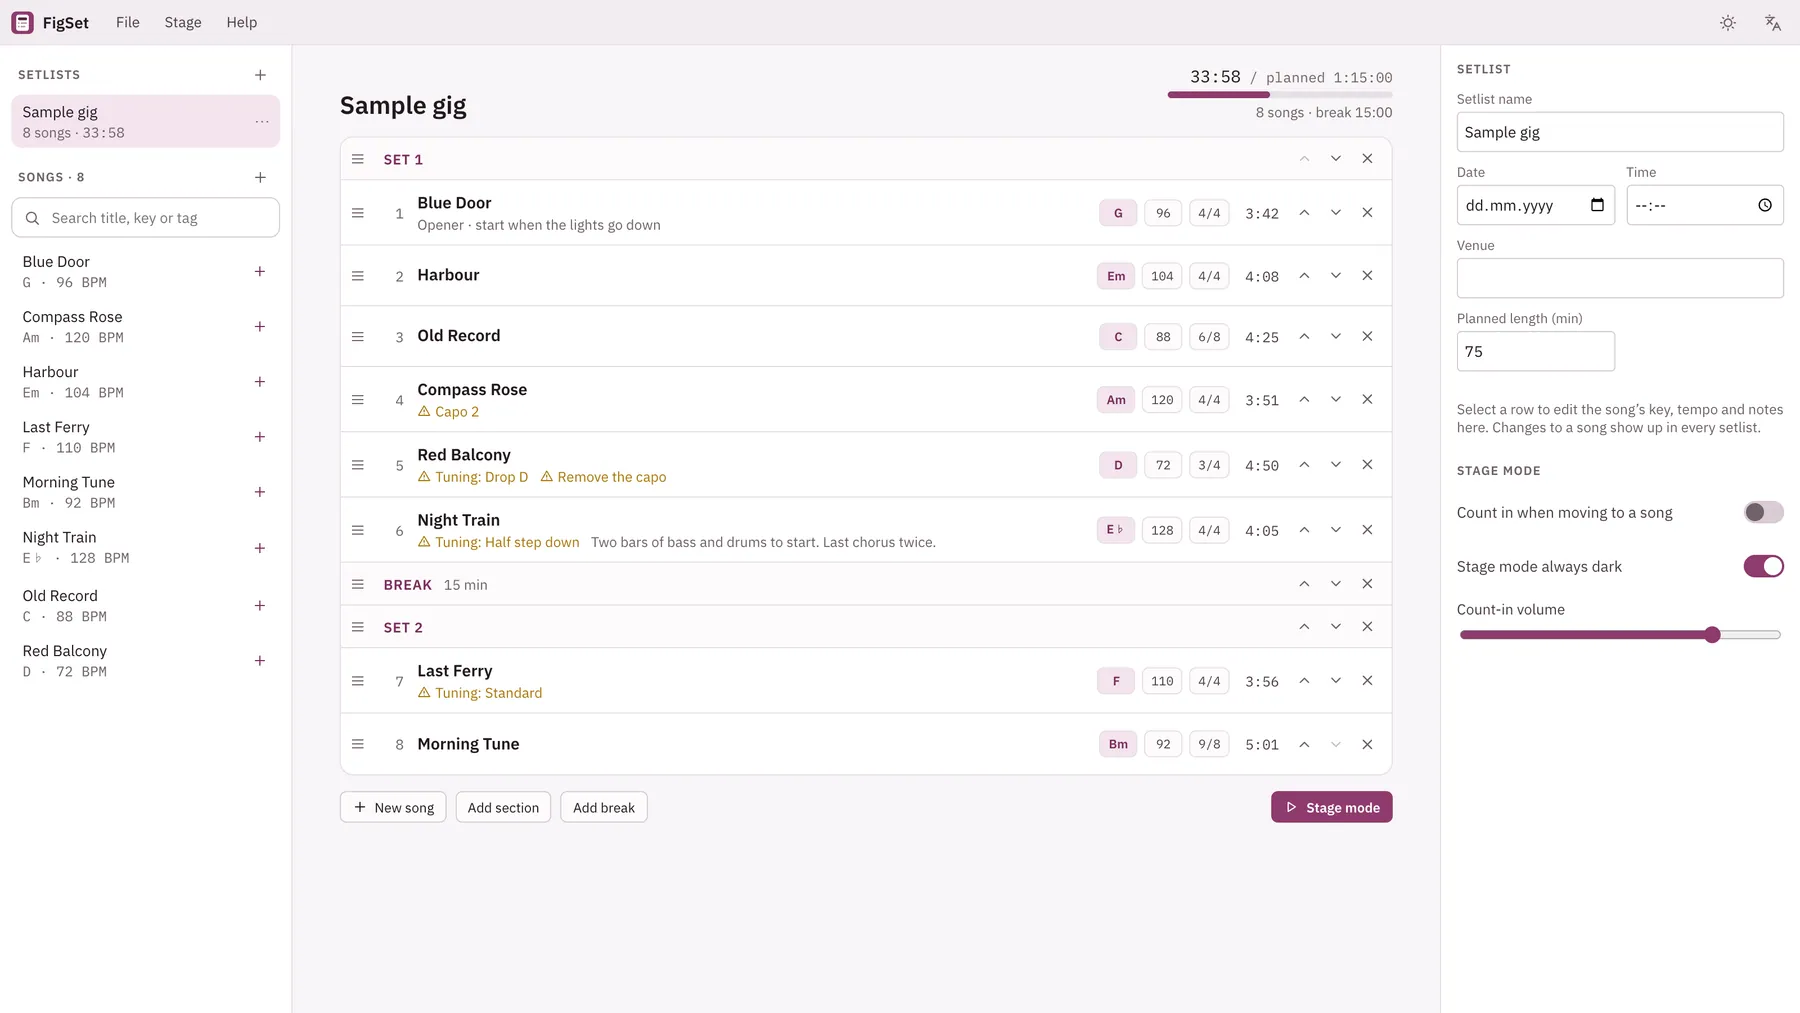Add a new setlist with plus icon
This screenshot has width=1800, height=1013.
[x=260, y=75]
